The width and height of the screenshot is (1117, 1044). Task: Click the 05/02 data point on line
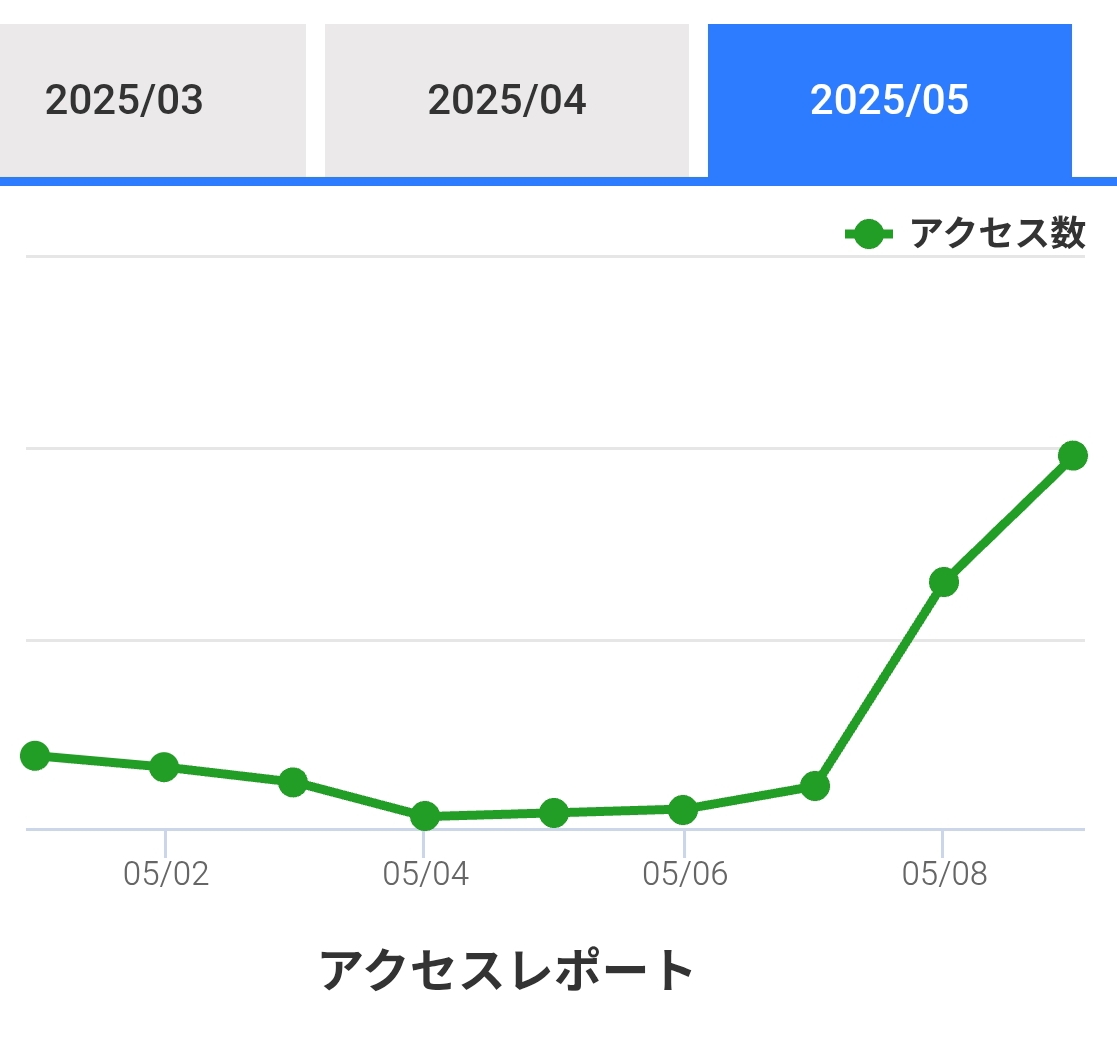[x=164, y=767]
